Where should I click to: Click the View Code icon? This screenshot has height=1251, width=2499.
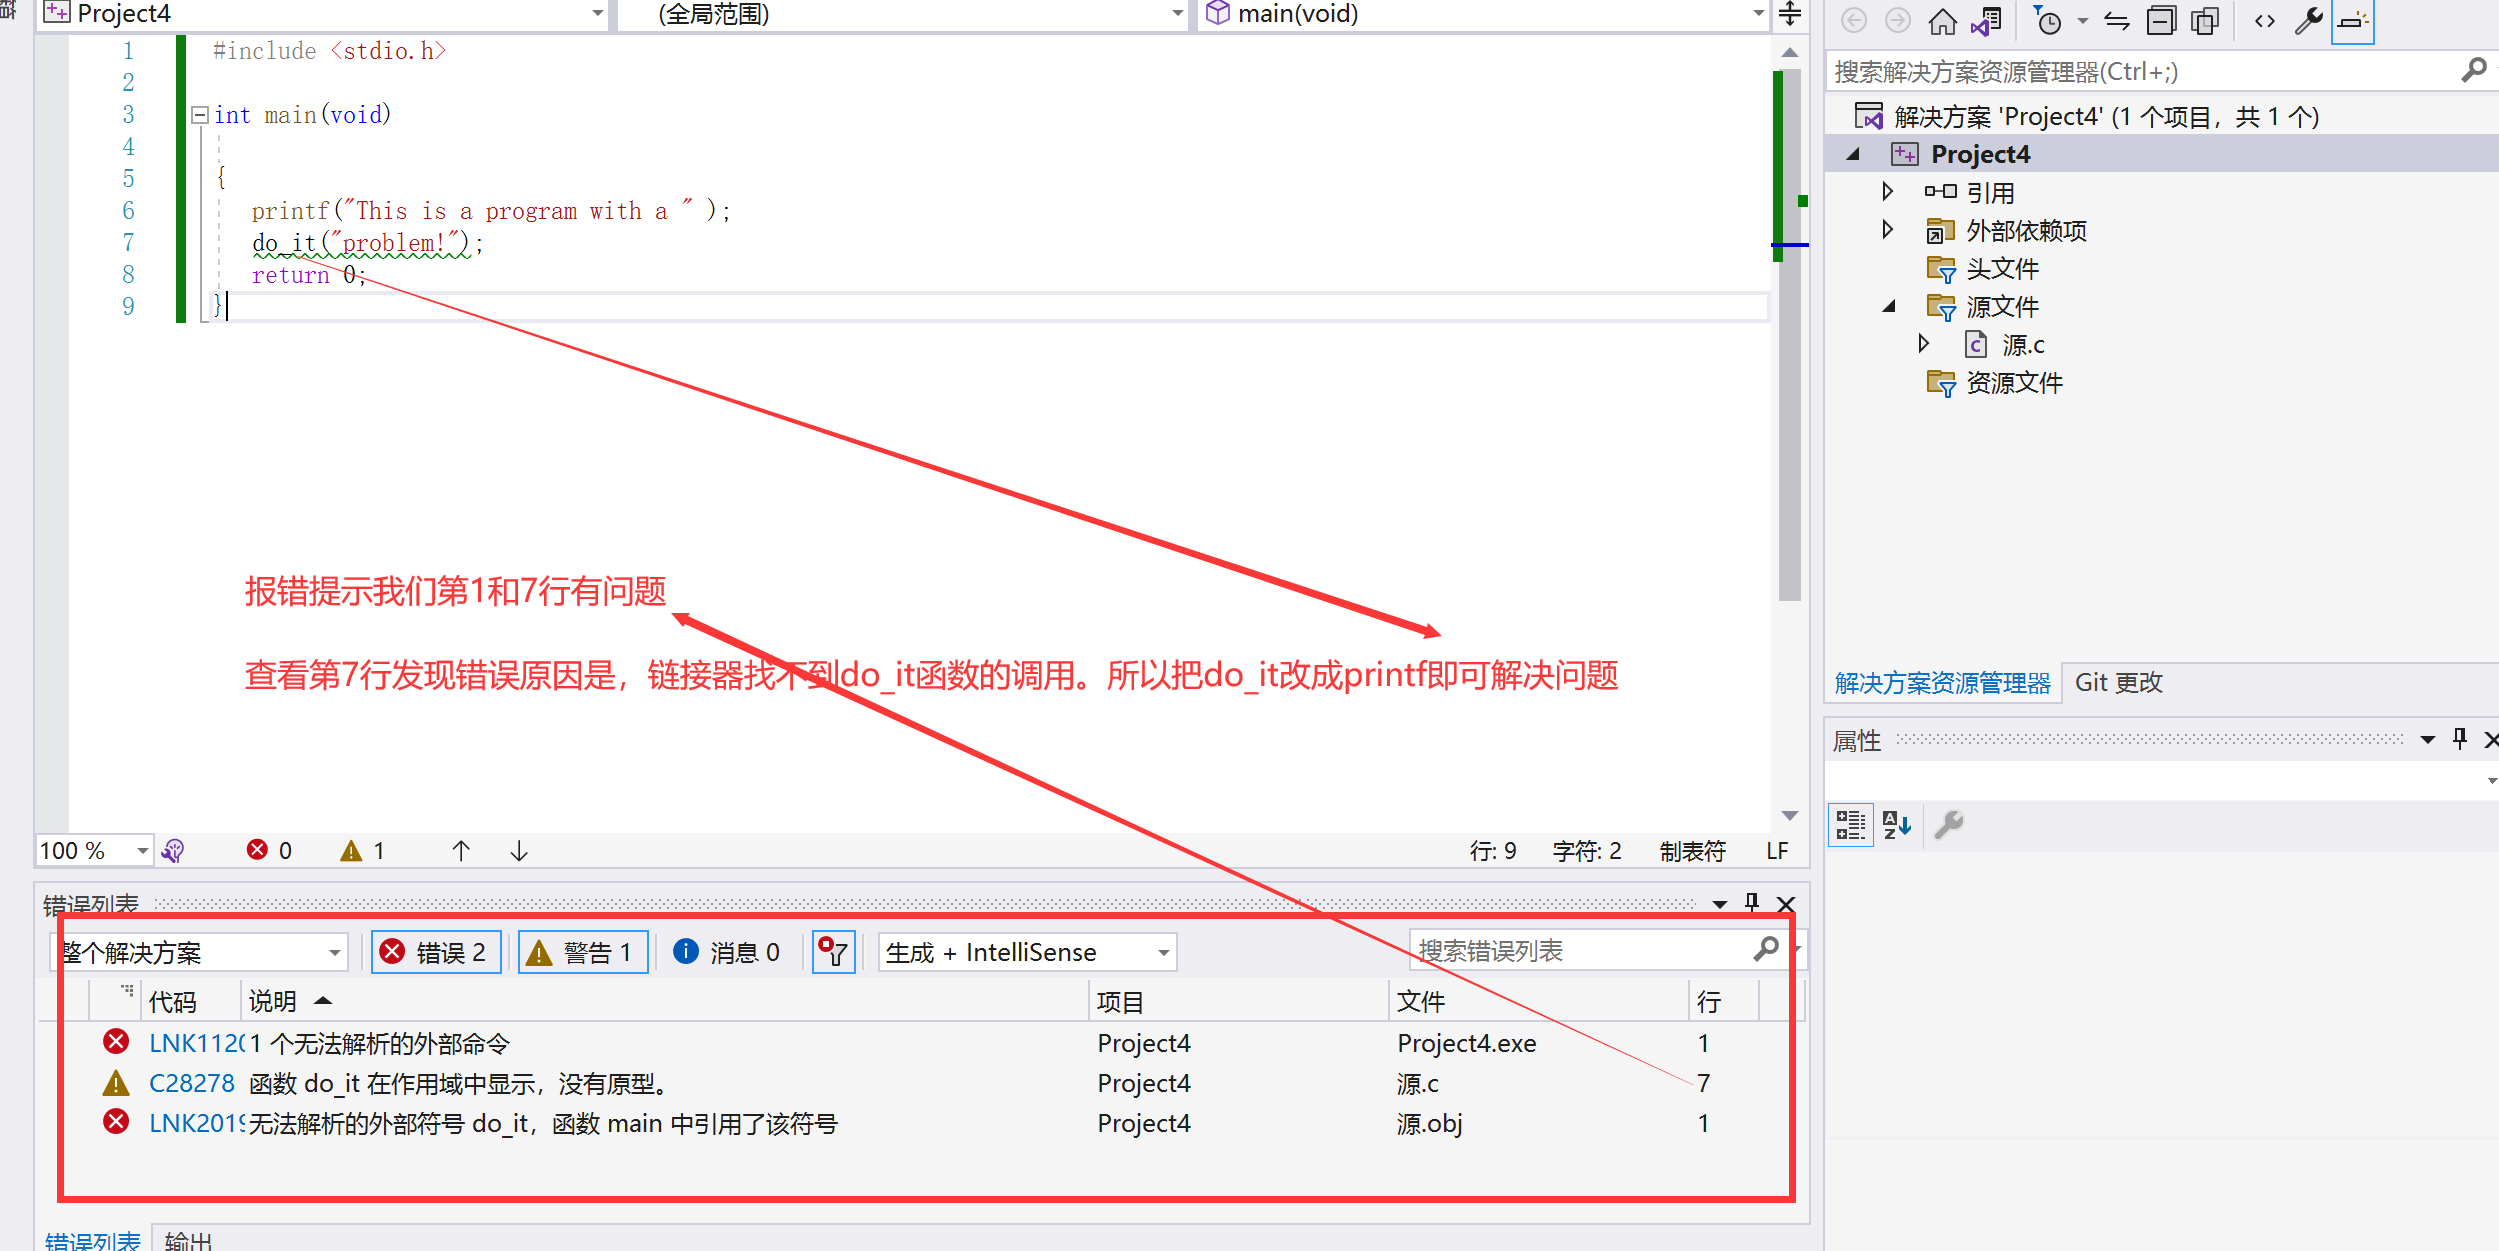tap(2265, 21)
